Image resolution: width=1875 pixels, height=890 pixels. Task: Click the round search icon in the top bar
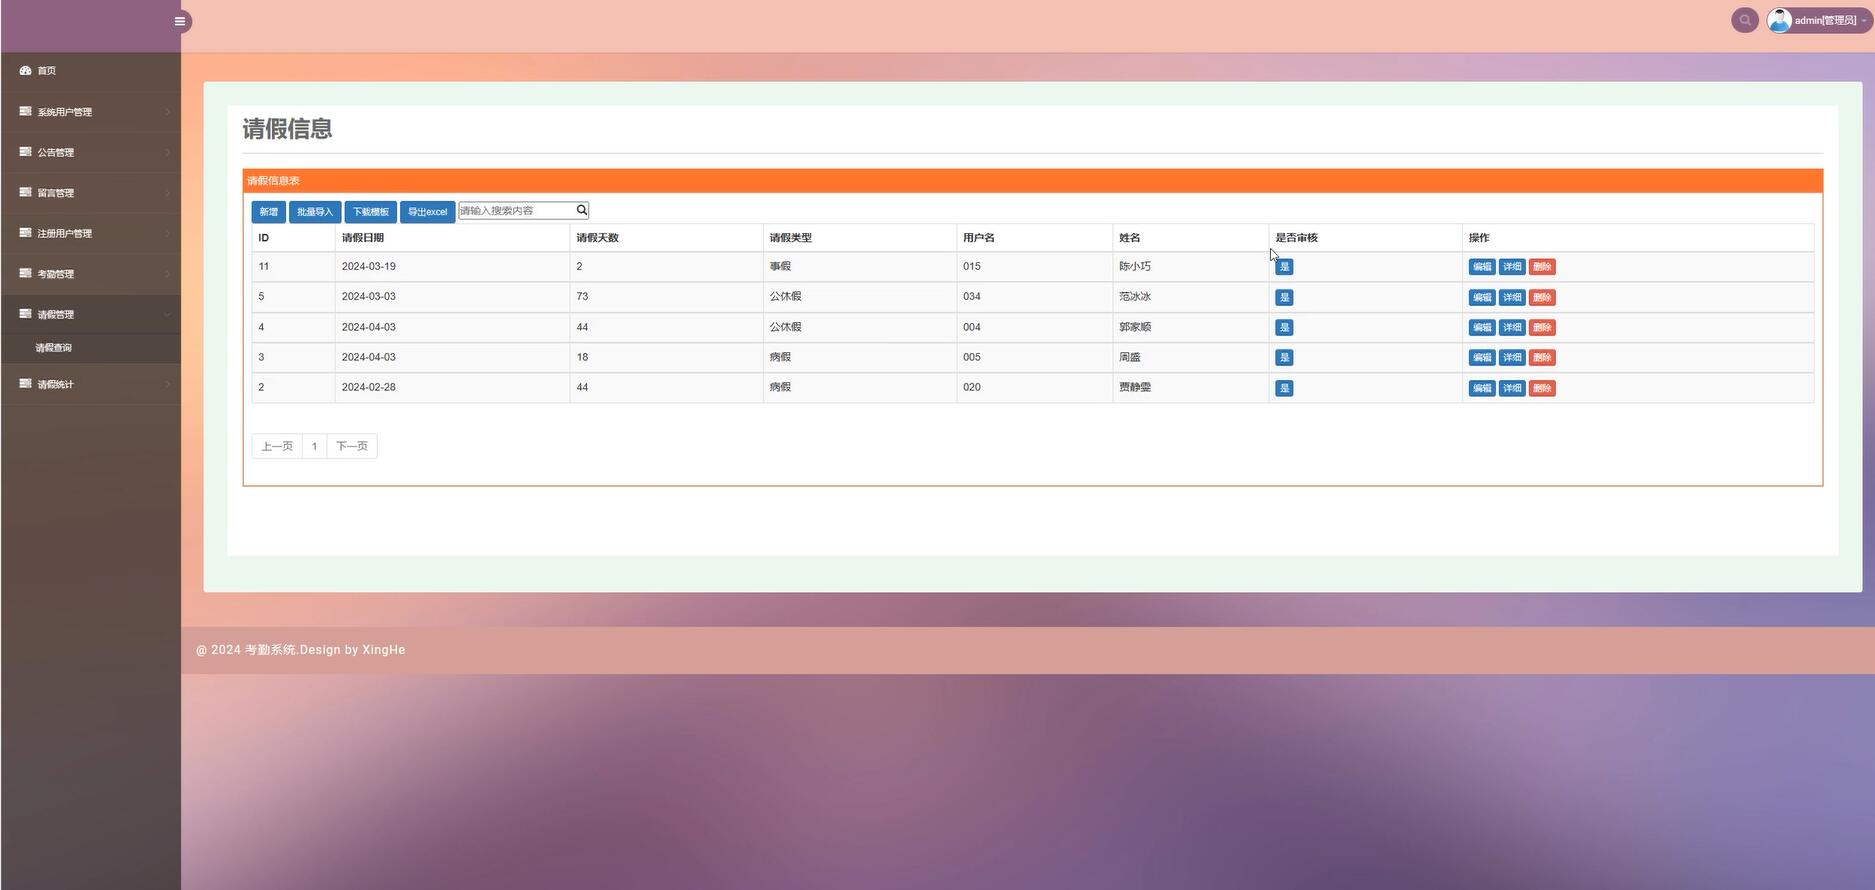click(x=1745, y=20)
